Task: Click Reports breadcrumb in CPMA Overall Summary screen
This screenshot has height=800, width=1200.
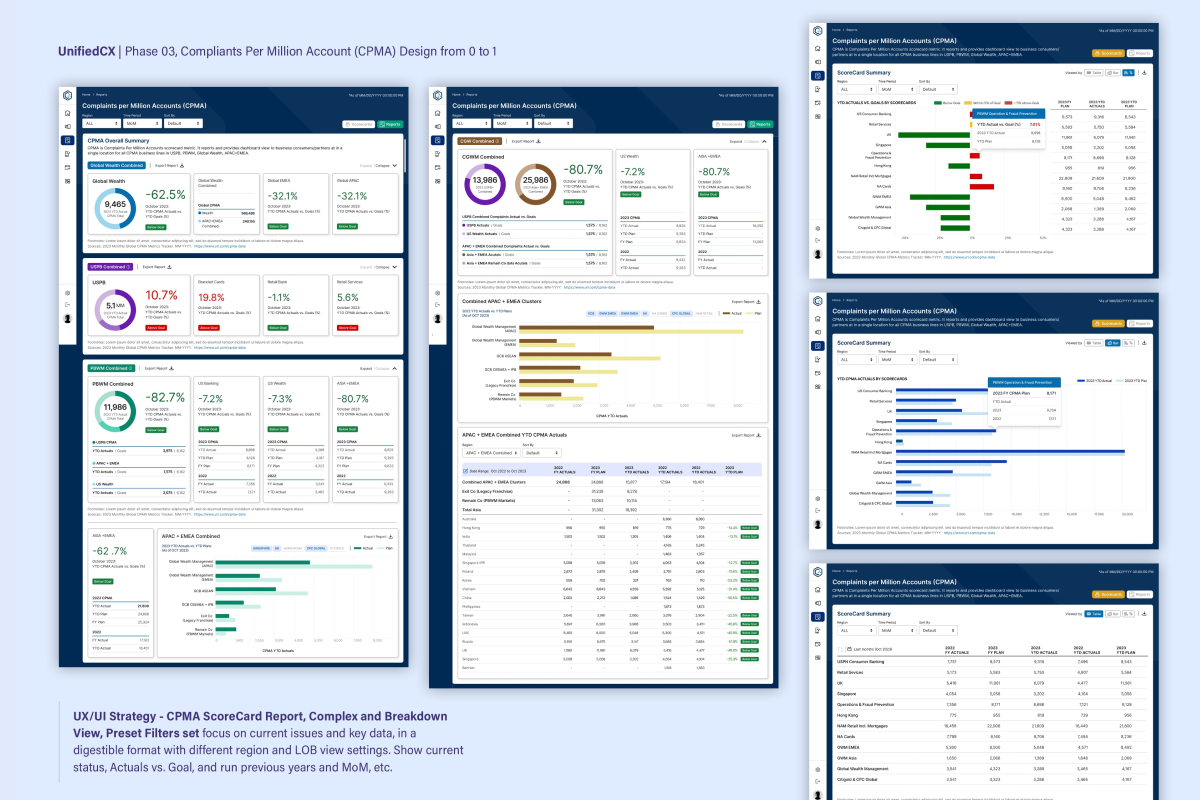Action: pyautogui.click(x=101, y=94)
